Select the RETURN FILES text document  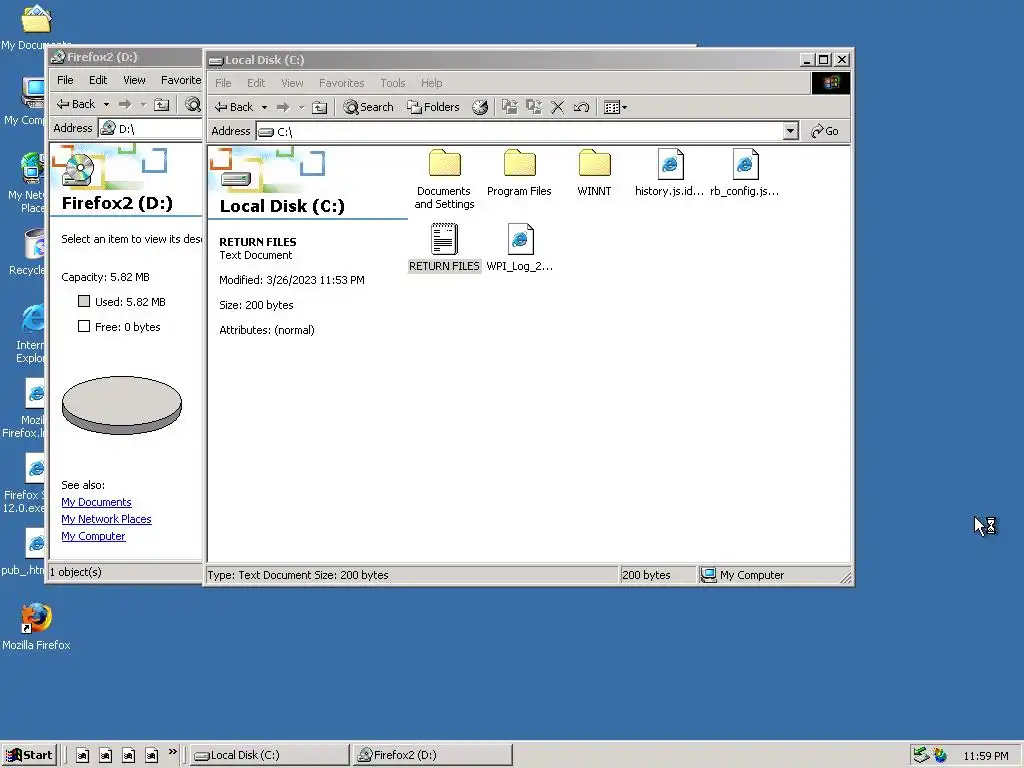(444, 248)
